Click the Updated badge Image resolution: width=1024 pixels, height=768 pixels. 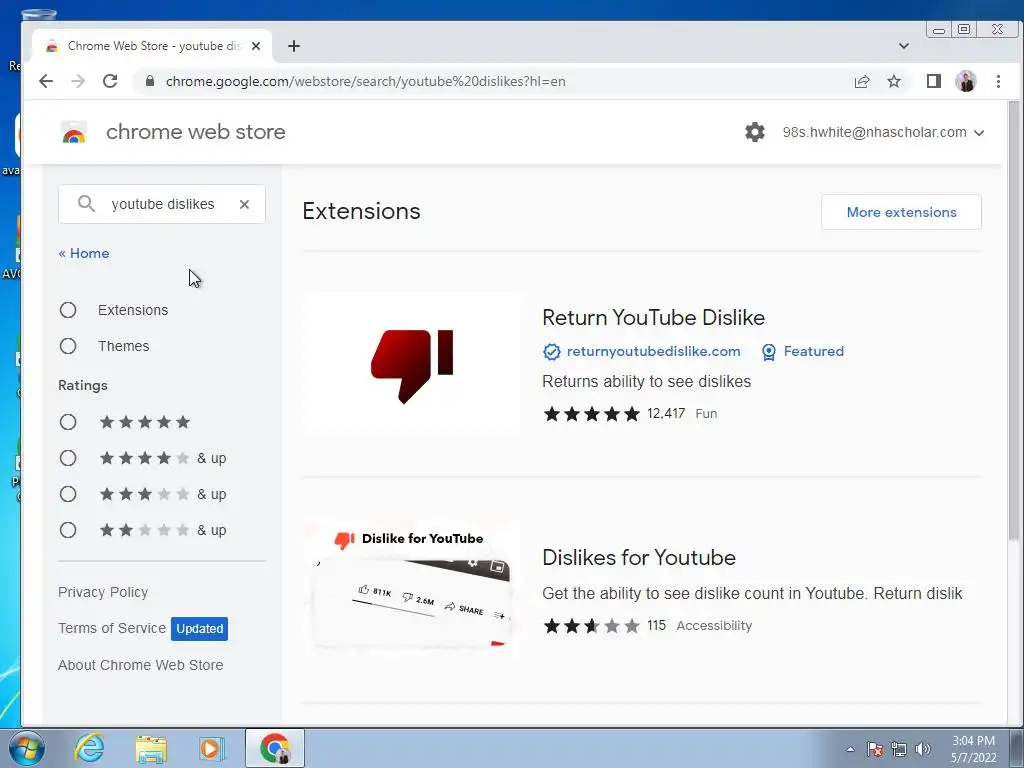click(x=199, y=629)
